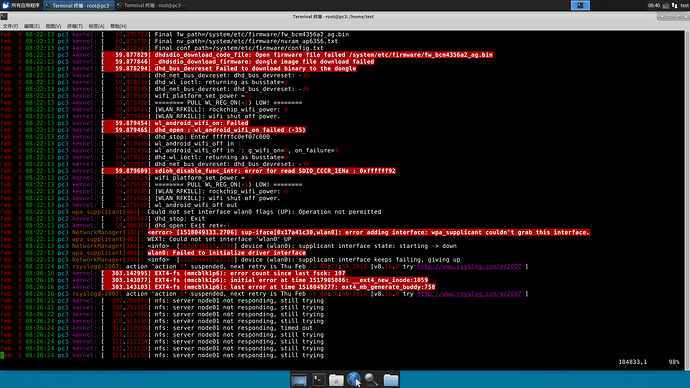Open the 终端(T) Terminal menu

tap(75, 26)
